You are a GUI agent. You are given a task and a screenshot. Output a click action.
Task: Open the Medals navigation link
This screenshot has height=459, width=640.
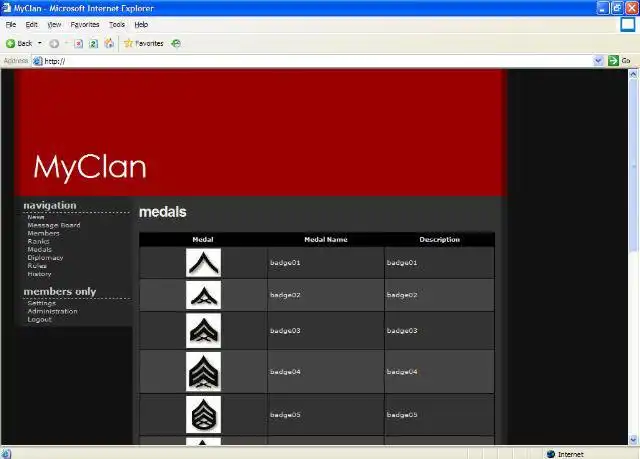click(x=40, y=250)
